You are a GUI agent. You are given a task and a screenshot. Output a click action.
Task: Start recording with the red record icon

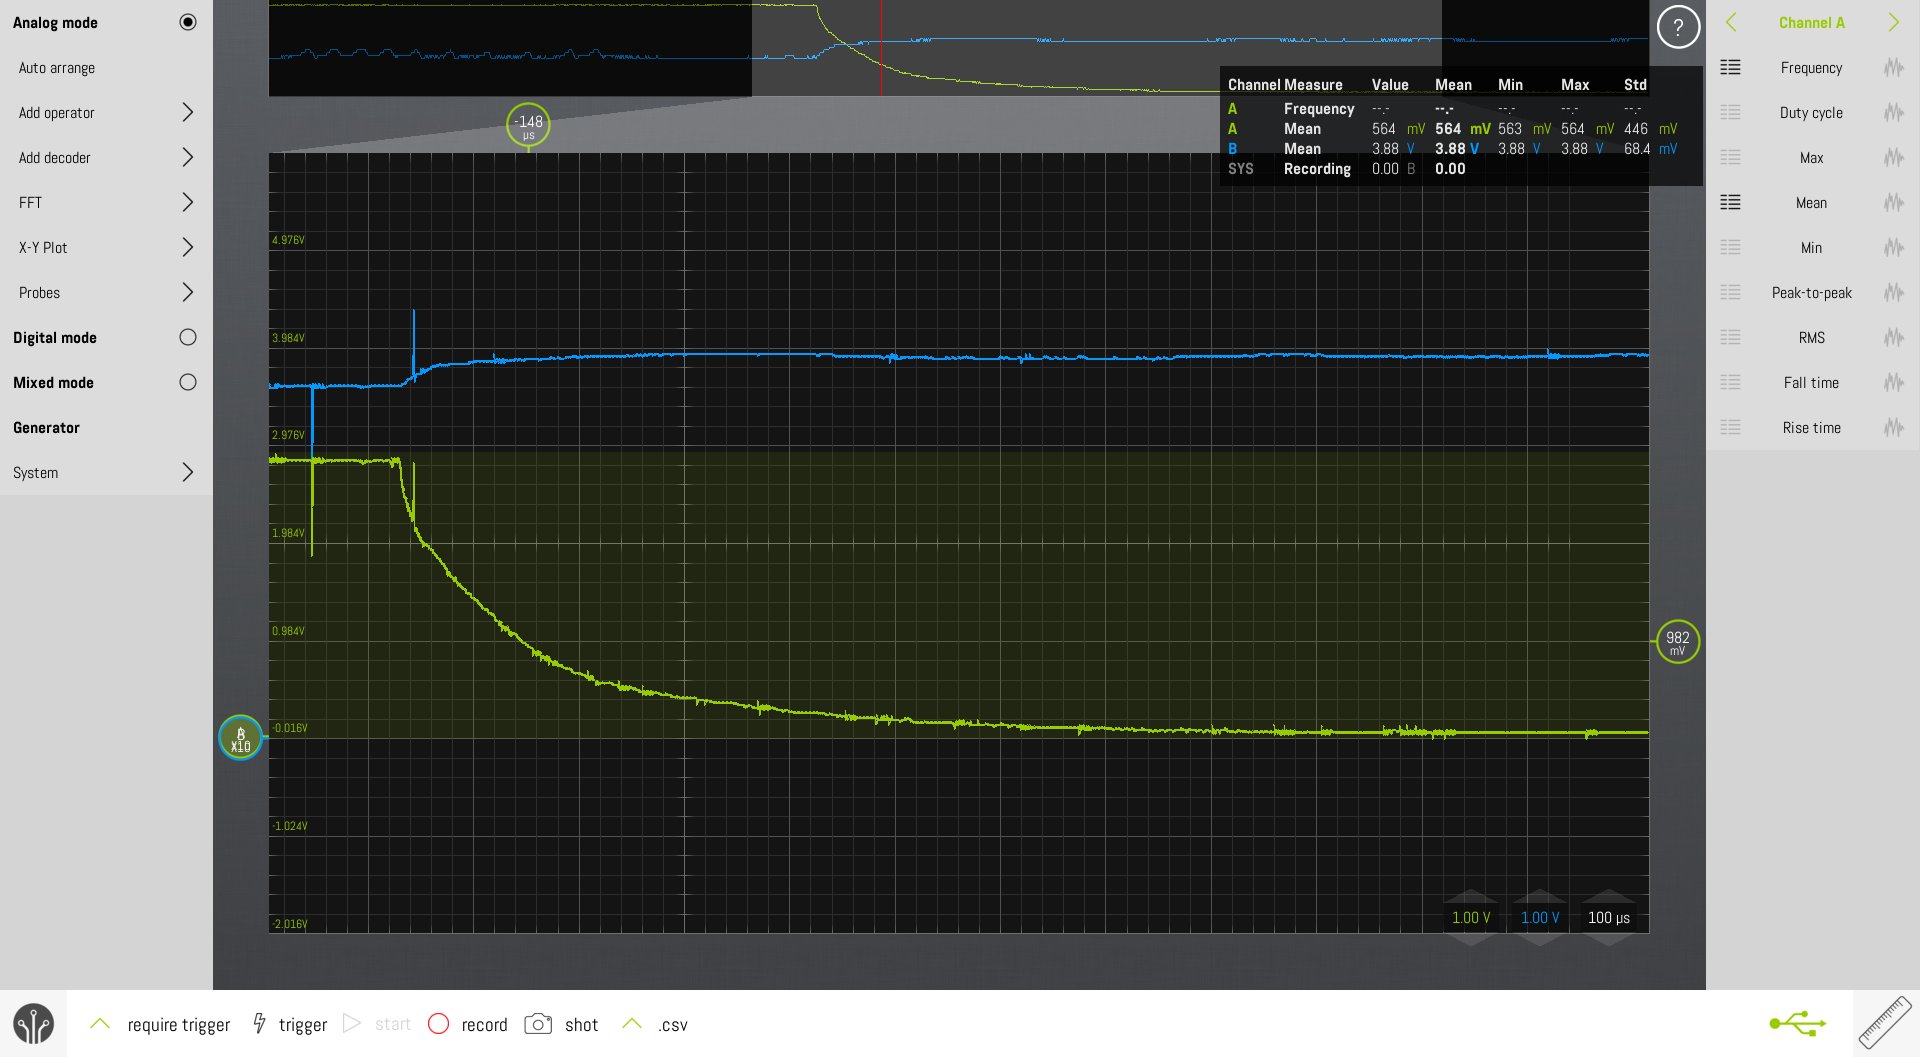click(438, 1023)
